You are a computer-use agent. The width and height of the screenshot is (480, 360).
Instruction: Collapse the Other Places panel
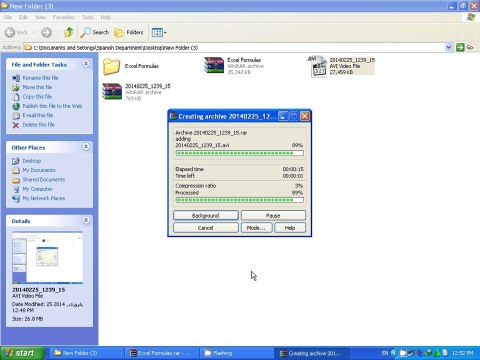(x=86, y=147)
